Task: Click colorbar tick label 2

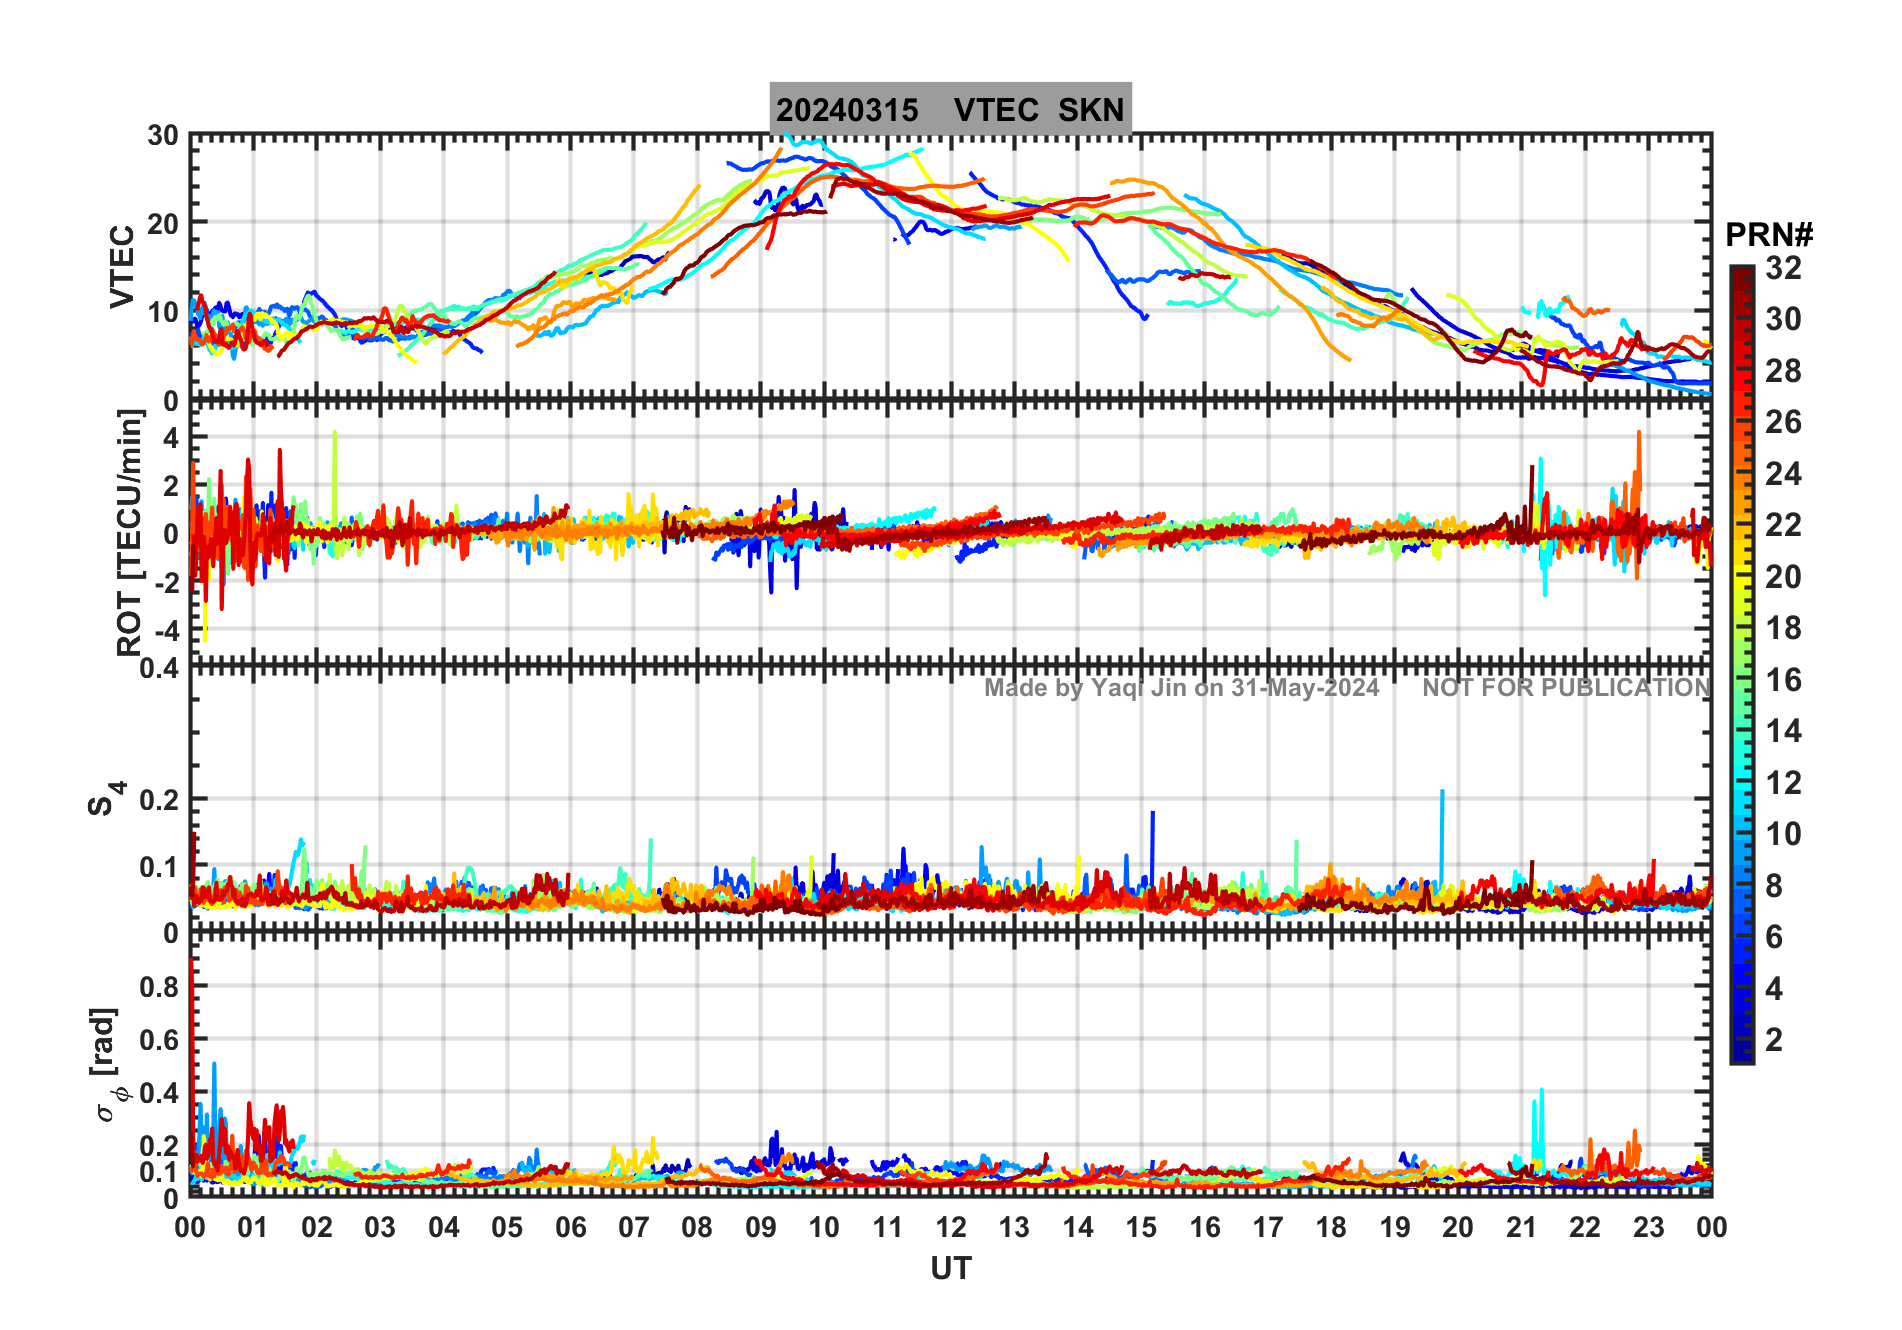Action: (x=1774, y=1040)
